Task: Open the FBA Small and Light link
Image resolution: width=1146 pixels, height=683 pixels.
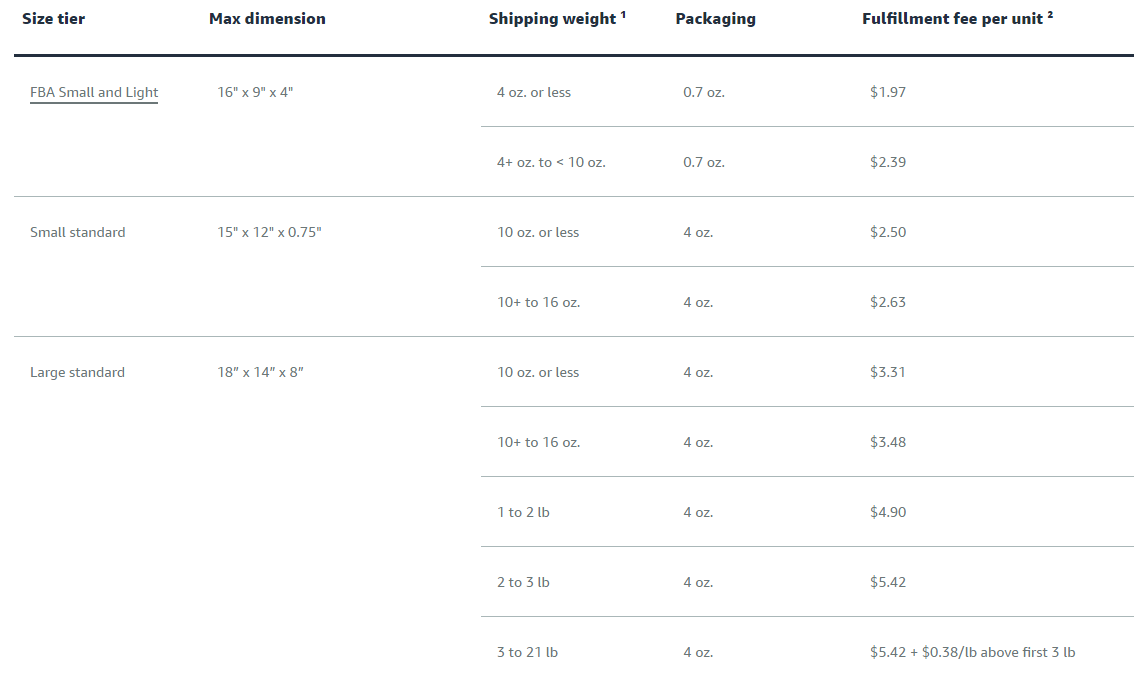Action: [x=94, y=92]
